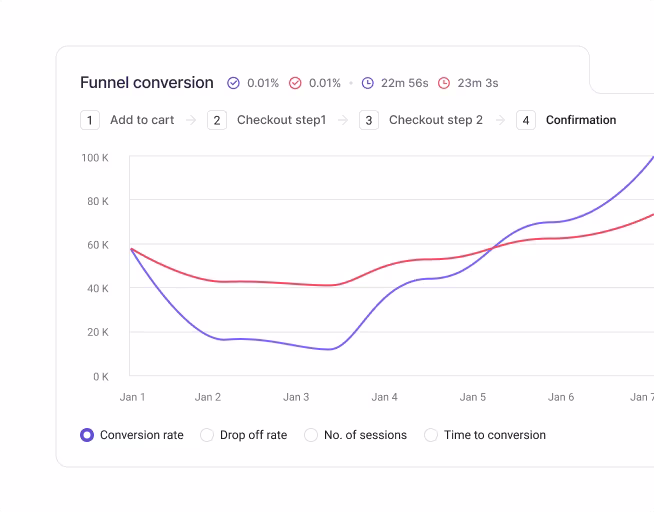
Task: Click the Jan 6 axis label
Action: click(561, 397)
